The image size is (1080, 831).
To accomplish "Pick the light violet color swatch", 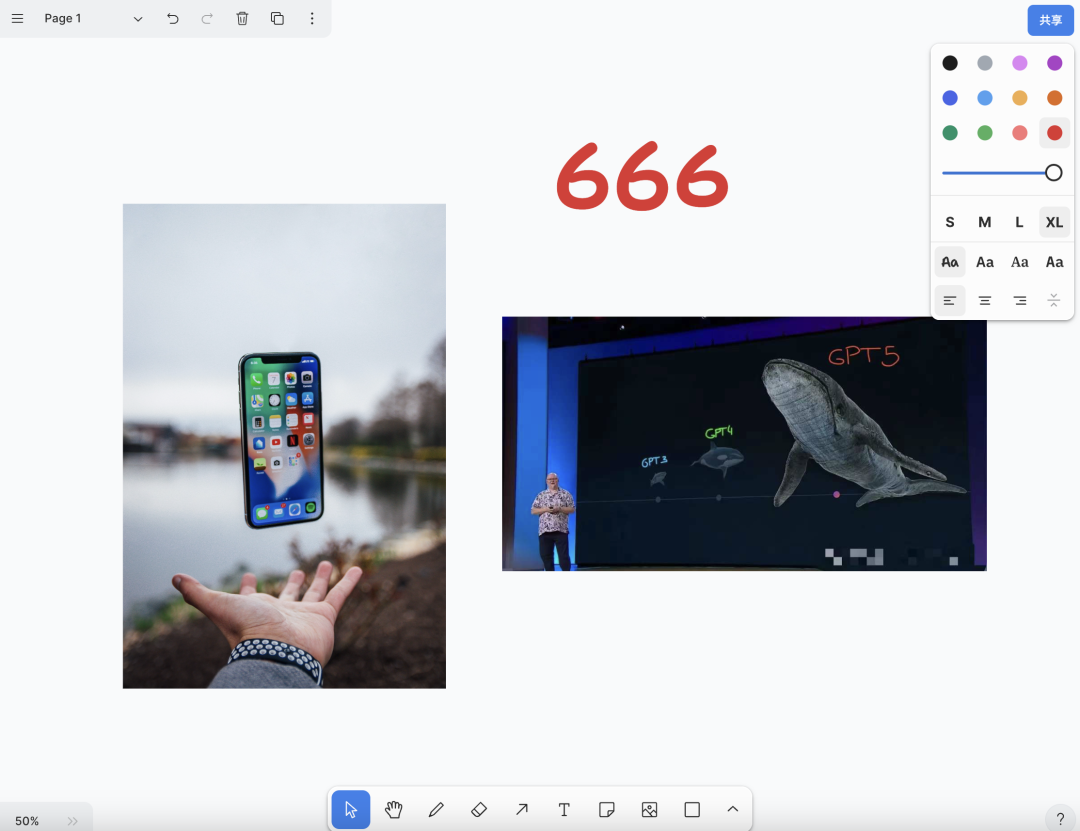I will coord(1019,63).
